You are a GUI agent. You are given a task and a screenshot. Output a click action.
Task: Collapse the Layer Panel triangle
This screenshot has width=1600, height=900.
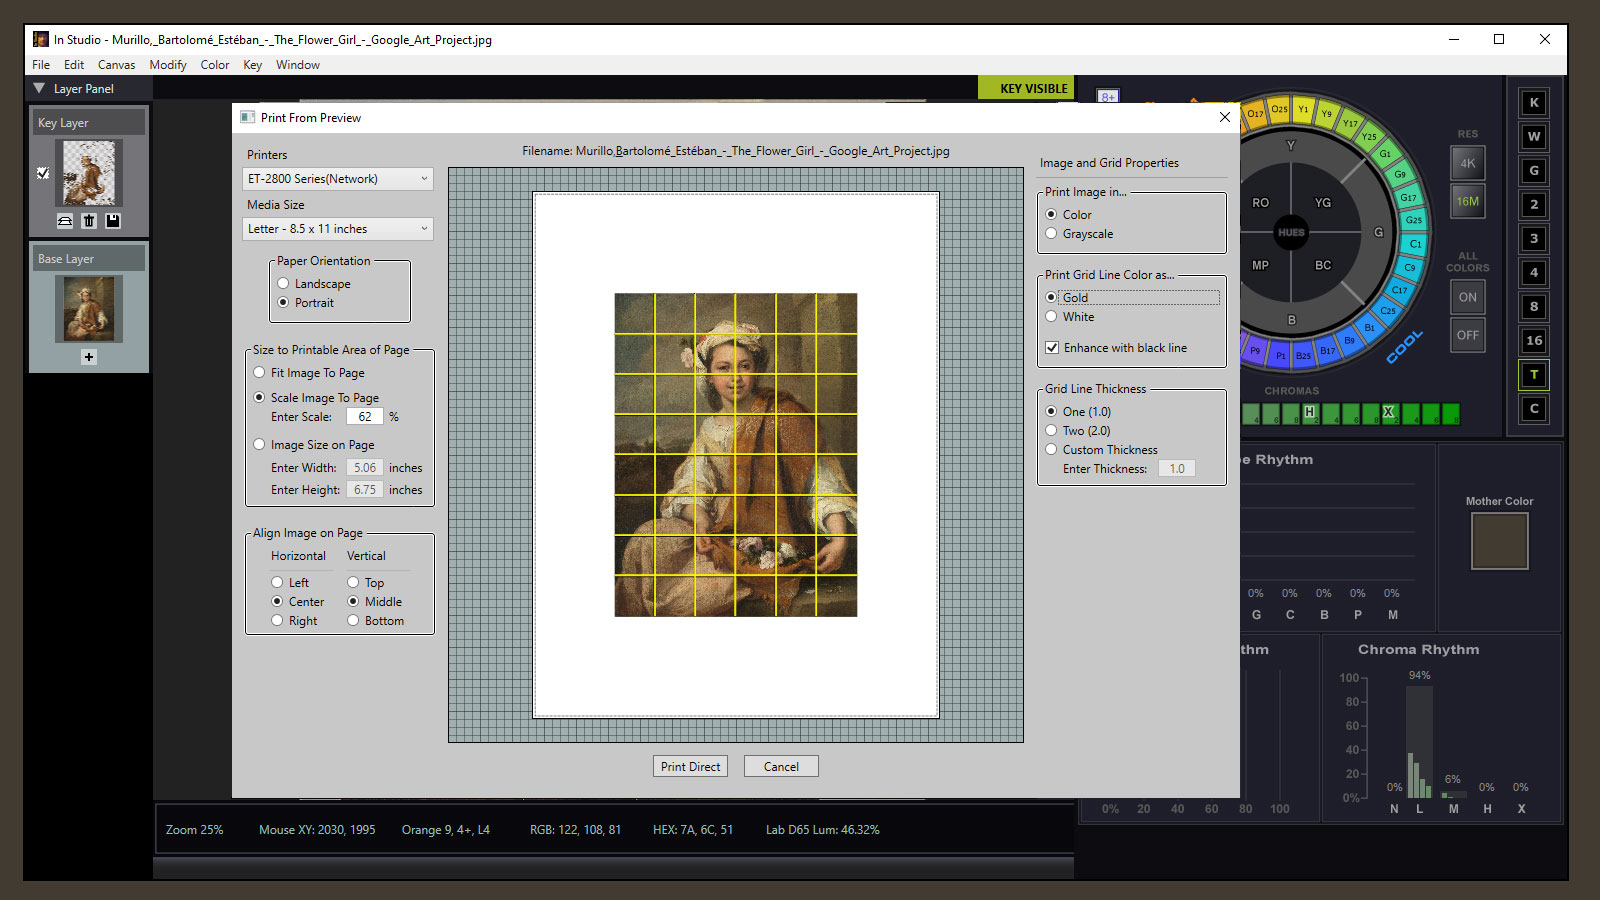(39, 88)
